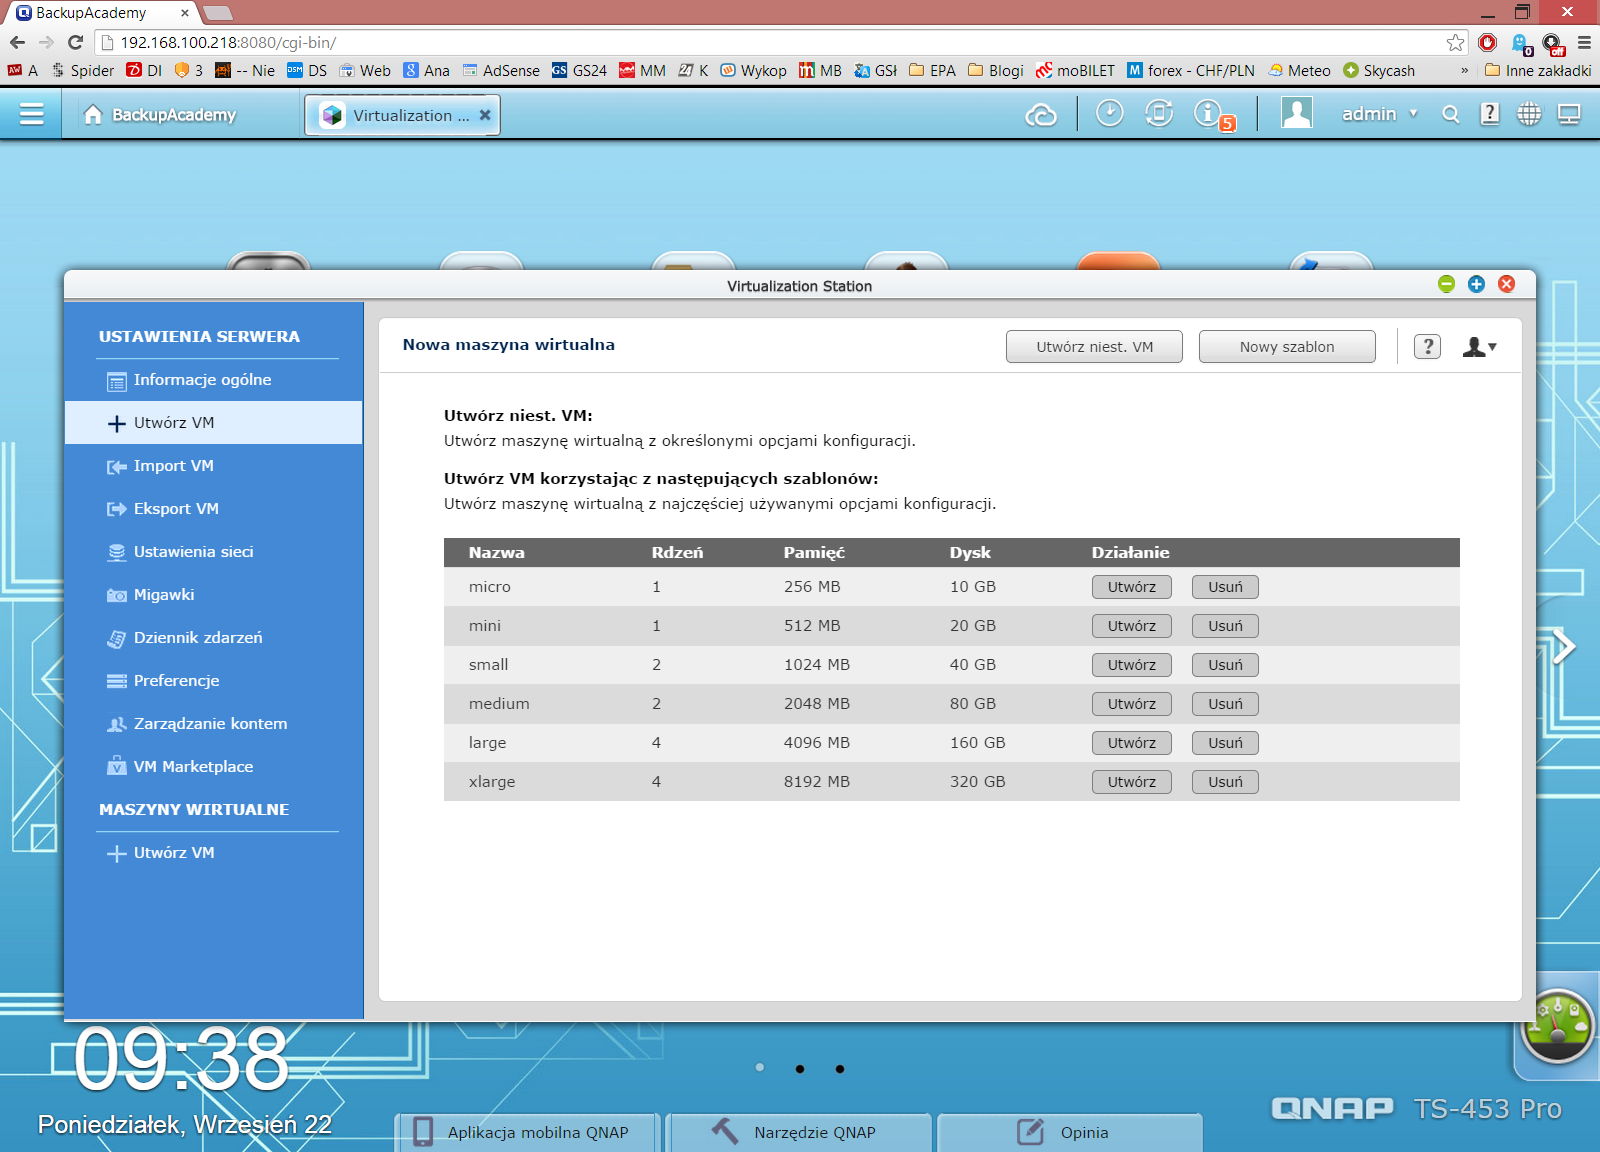Image resolution: width=1600 pixels, height=1152 pixels.
Task: Open the user account dropdown in Virtualization Station
Action: [x=1479, y=347]
